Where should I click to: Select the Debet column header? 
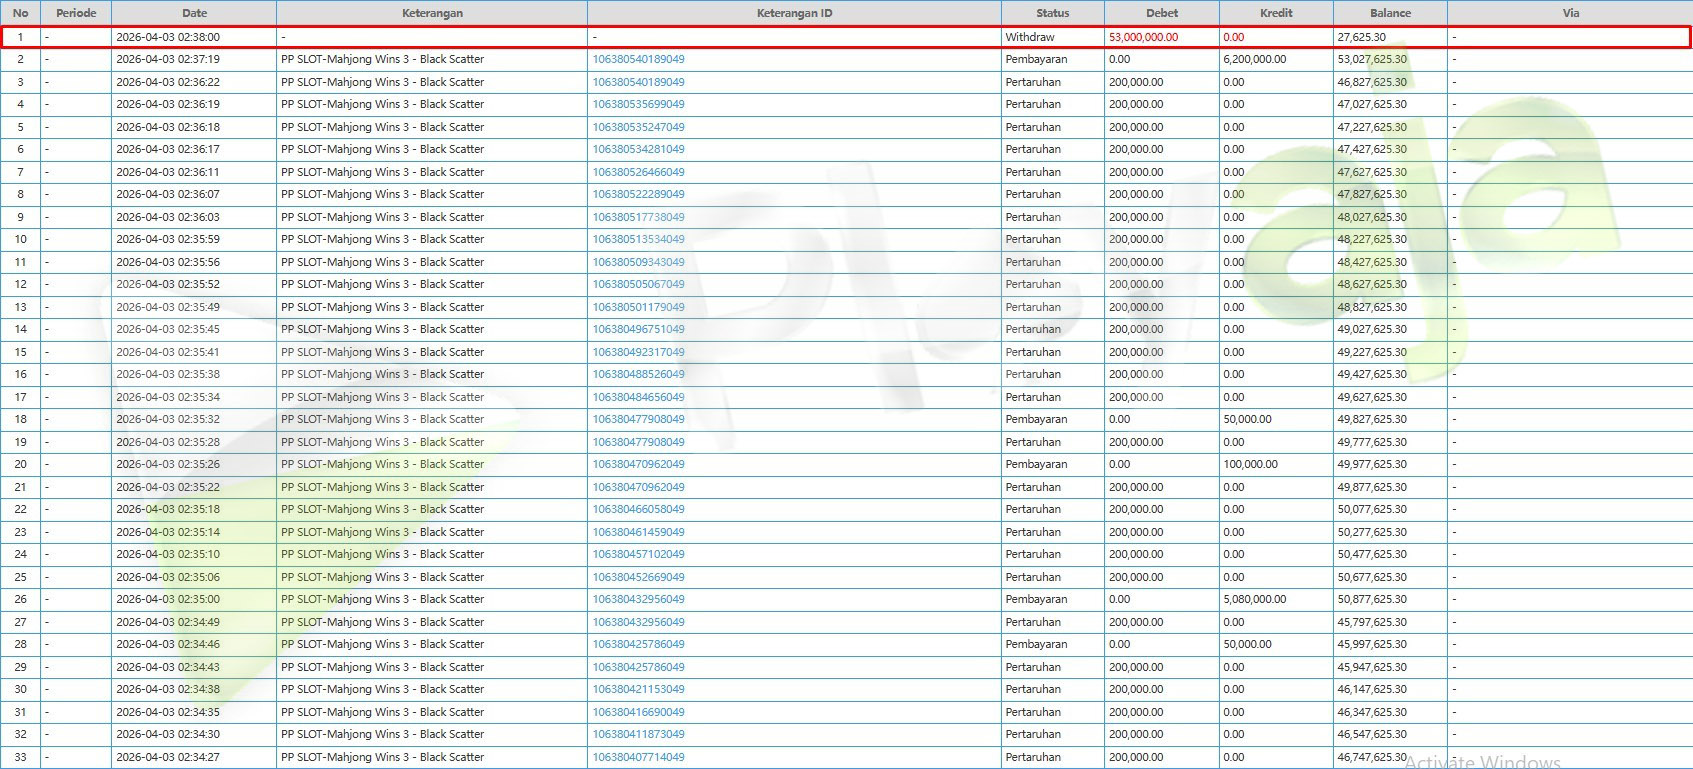(1161, 13)
